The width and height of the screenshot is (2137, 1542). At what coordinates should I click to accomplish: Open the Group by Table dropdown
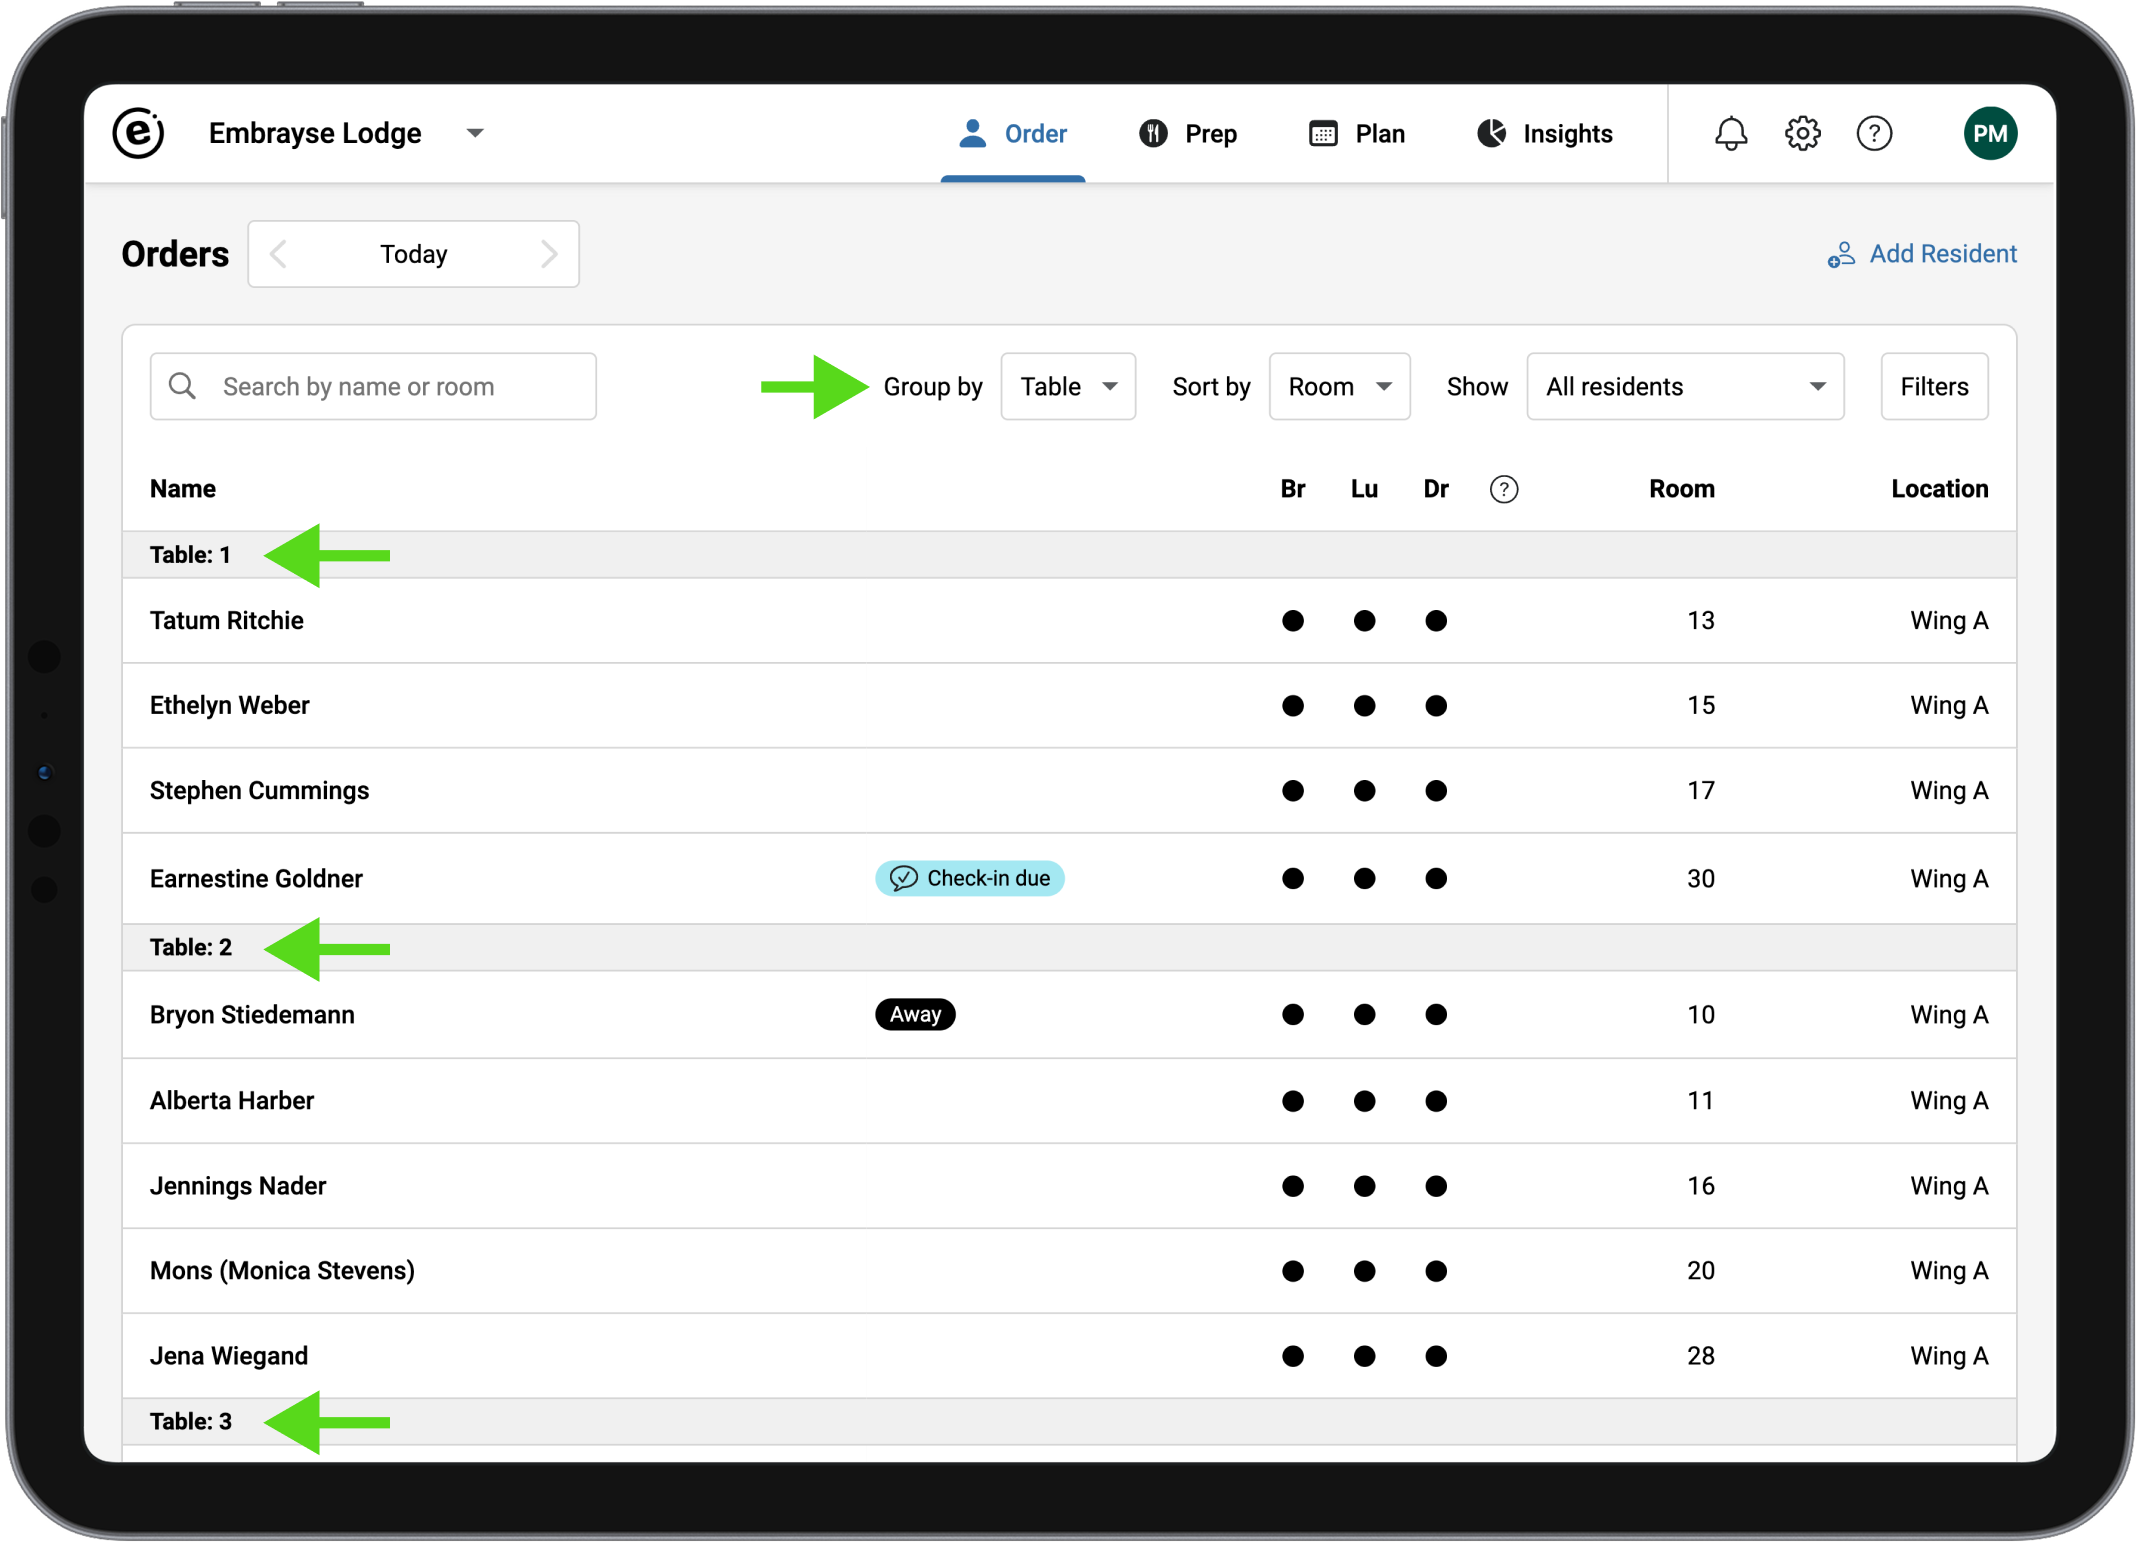pyautogui.click(x=1067, y=387)
